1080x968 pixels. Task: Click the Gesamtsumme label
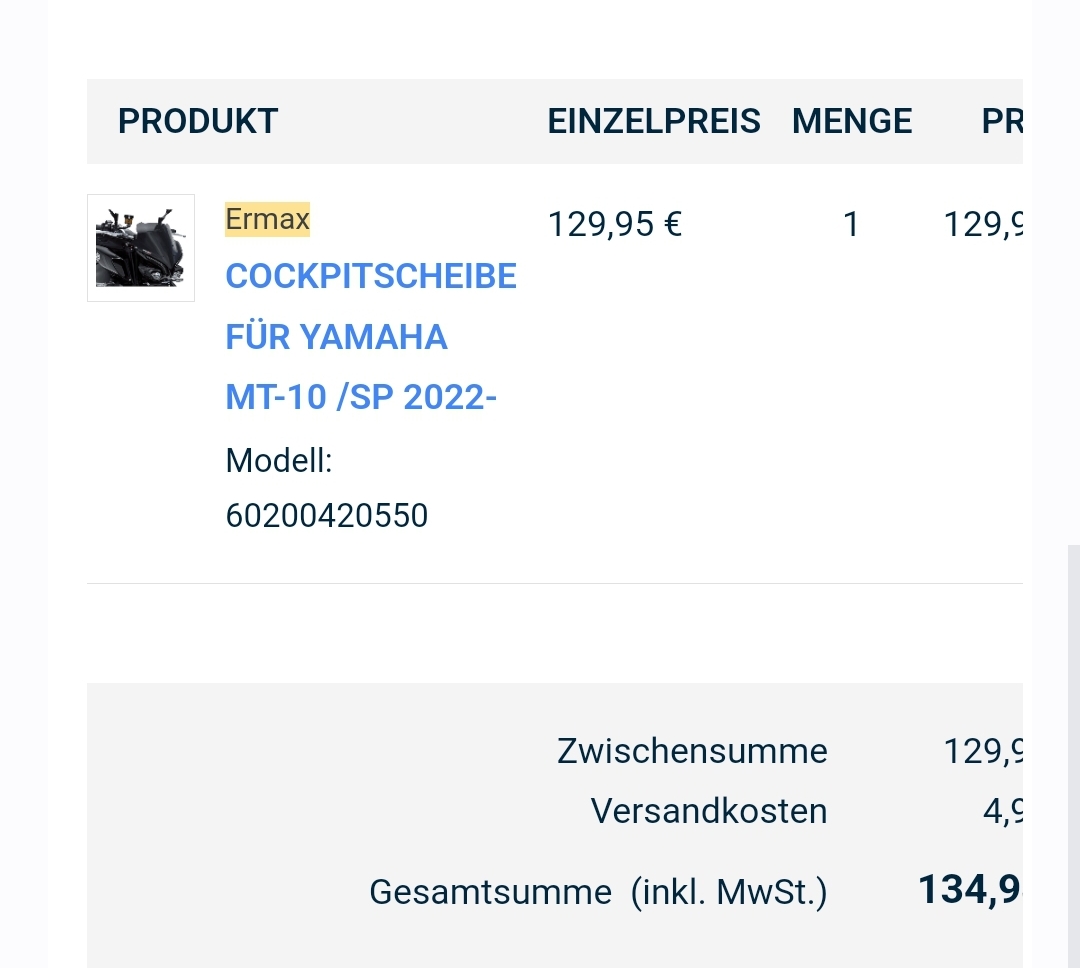490,891
